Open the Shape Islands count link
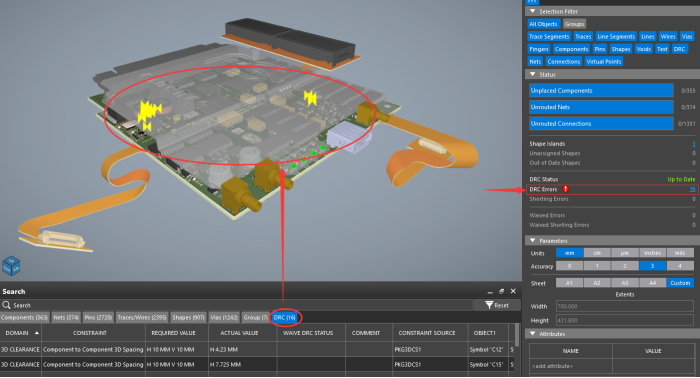The image size is (700, 378). pyautogui.click(x=694, y=144)
